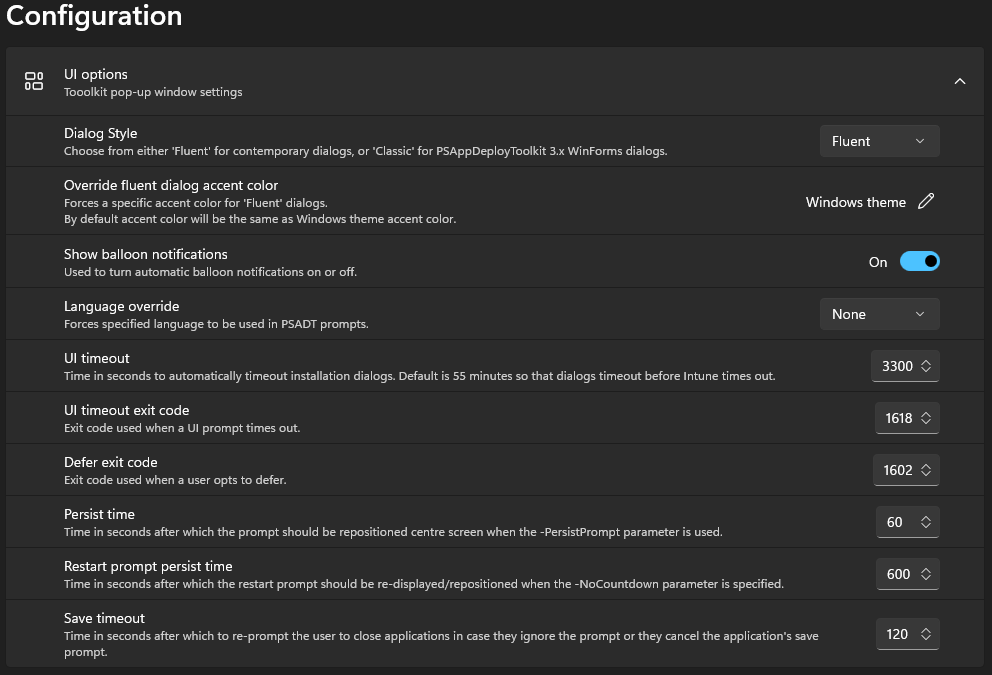Decrement the Persist time value

(x=928, y=526)
